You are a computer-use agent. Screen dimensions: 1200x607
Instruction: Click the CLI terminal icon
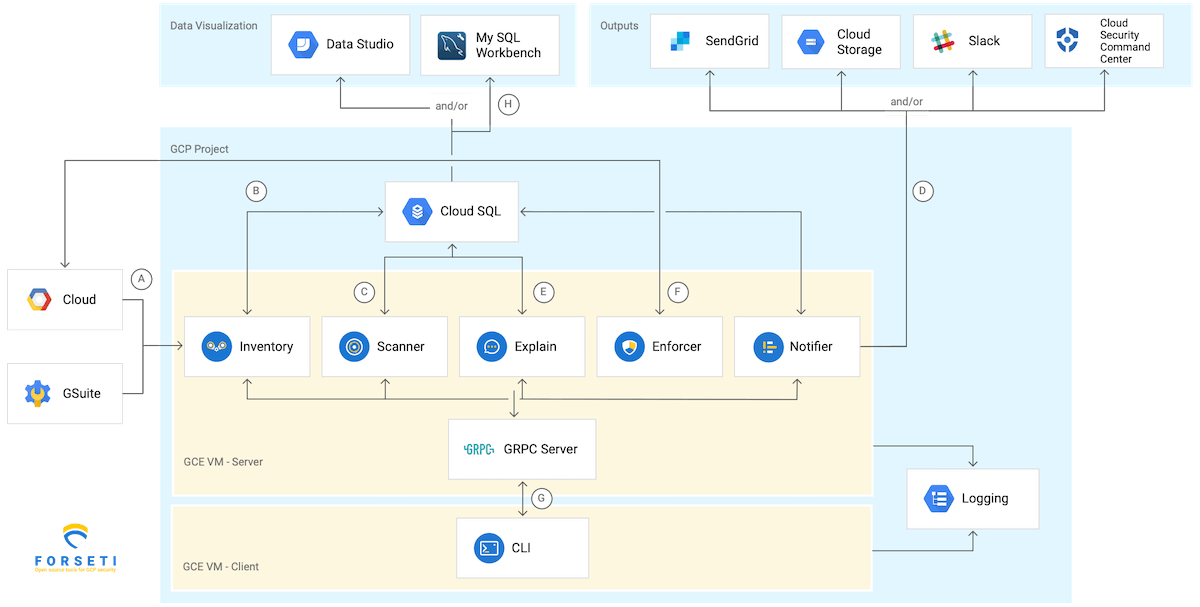pos(488,547)
